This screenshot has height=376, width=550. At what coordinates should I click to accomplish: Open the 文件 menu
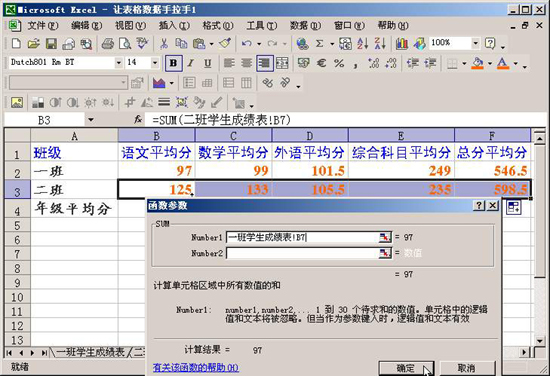pyautogui.click(x=42, y=26)
